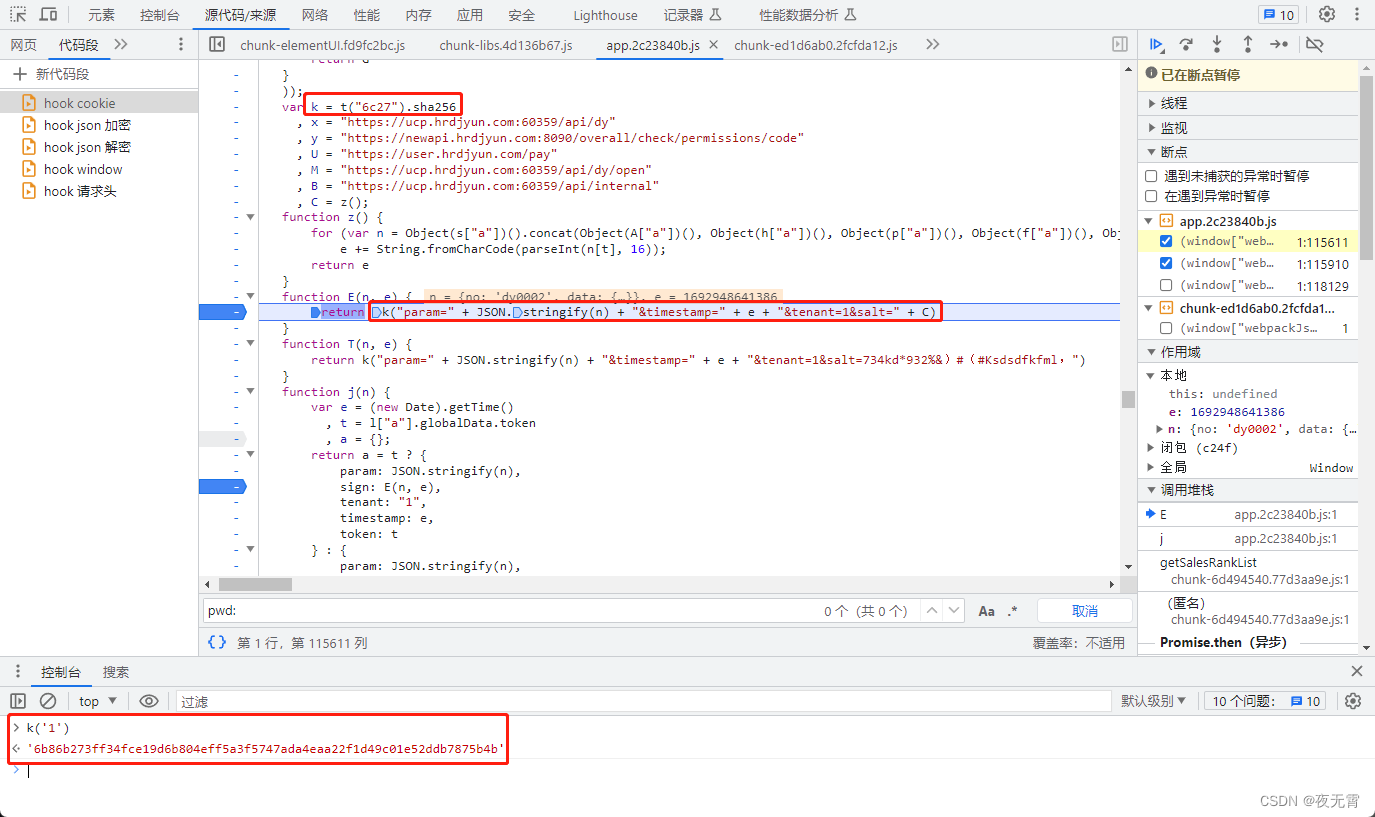Enable pause on uncaught exceptions checkbox
The height and width of the screenshot is (817, 1375).
1151,176
